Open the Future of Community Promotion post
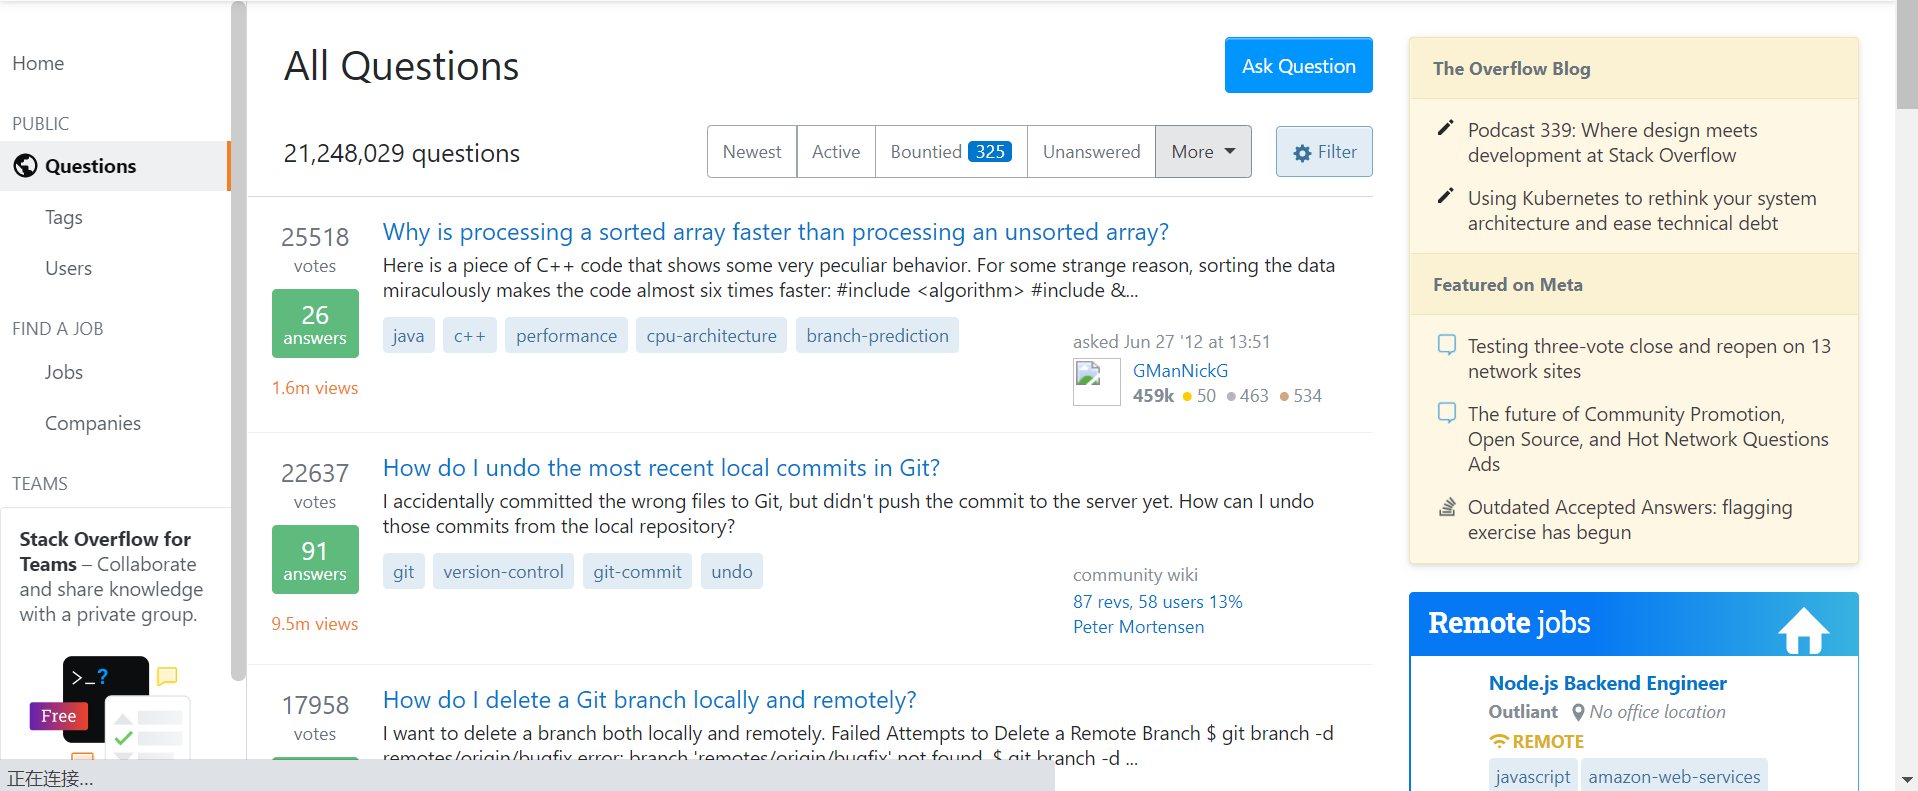Image resolution: width=1918 pixels, height=791 pixels. pos(1648,439)
